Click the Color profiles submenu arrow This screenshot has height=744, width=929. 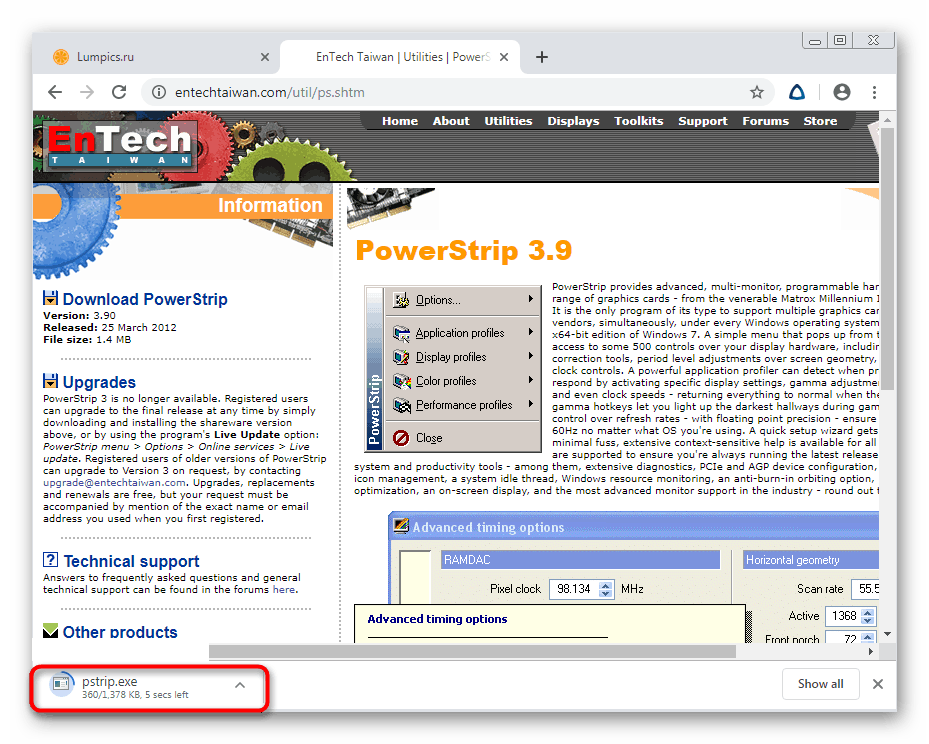531,380
